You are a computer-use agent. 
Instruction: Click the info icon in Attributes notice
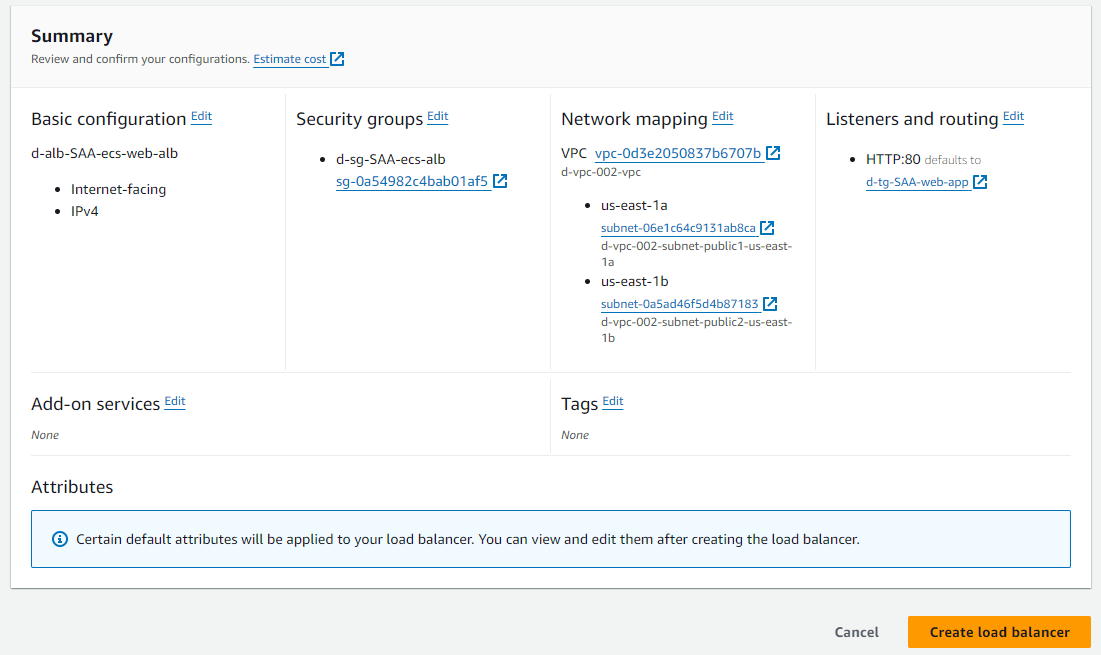(59, 539)
